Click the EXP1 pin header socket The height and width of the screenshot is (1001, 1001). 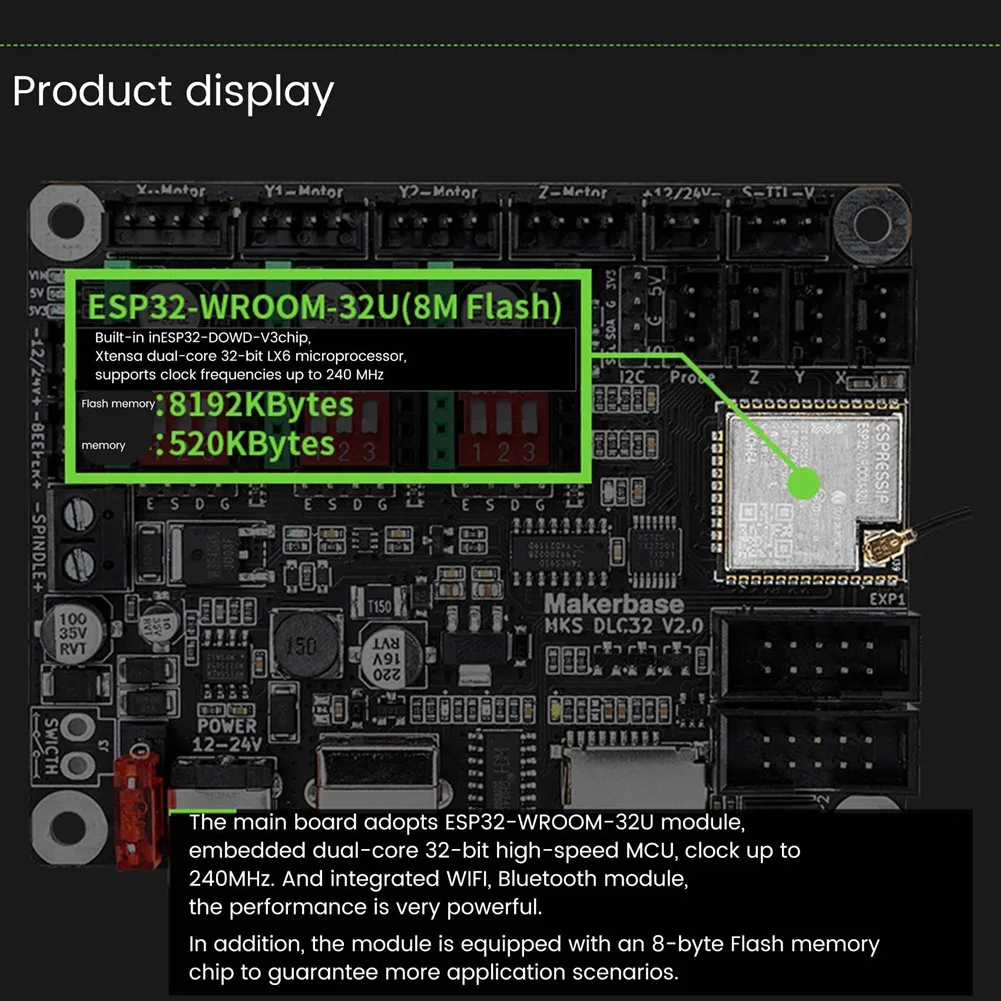pos(815,654)
